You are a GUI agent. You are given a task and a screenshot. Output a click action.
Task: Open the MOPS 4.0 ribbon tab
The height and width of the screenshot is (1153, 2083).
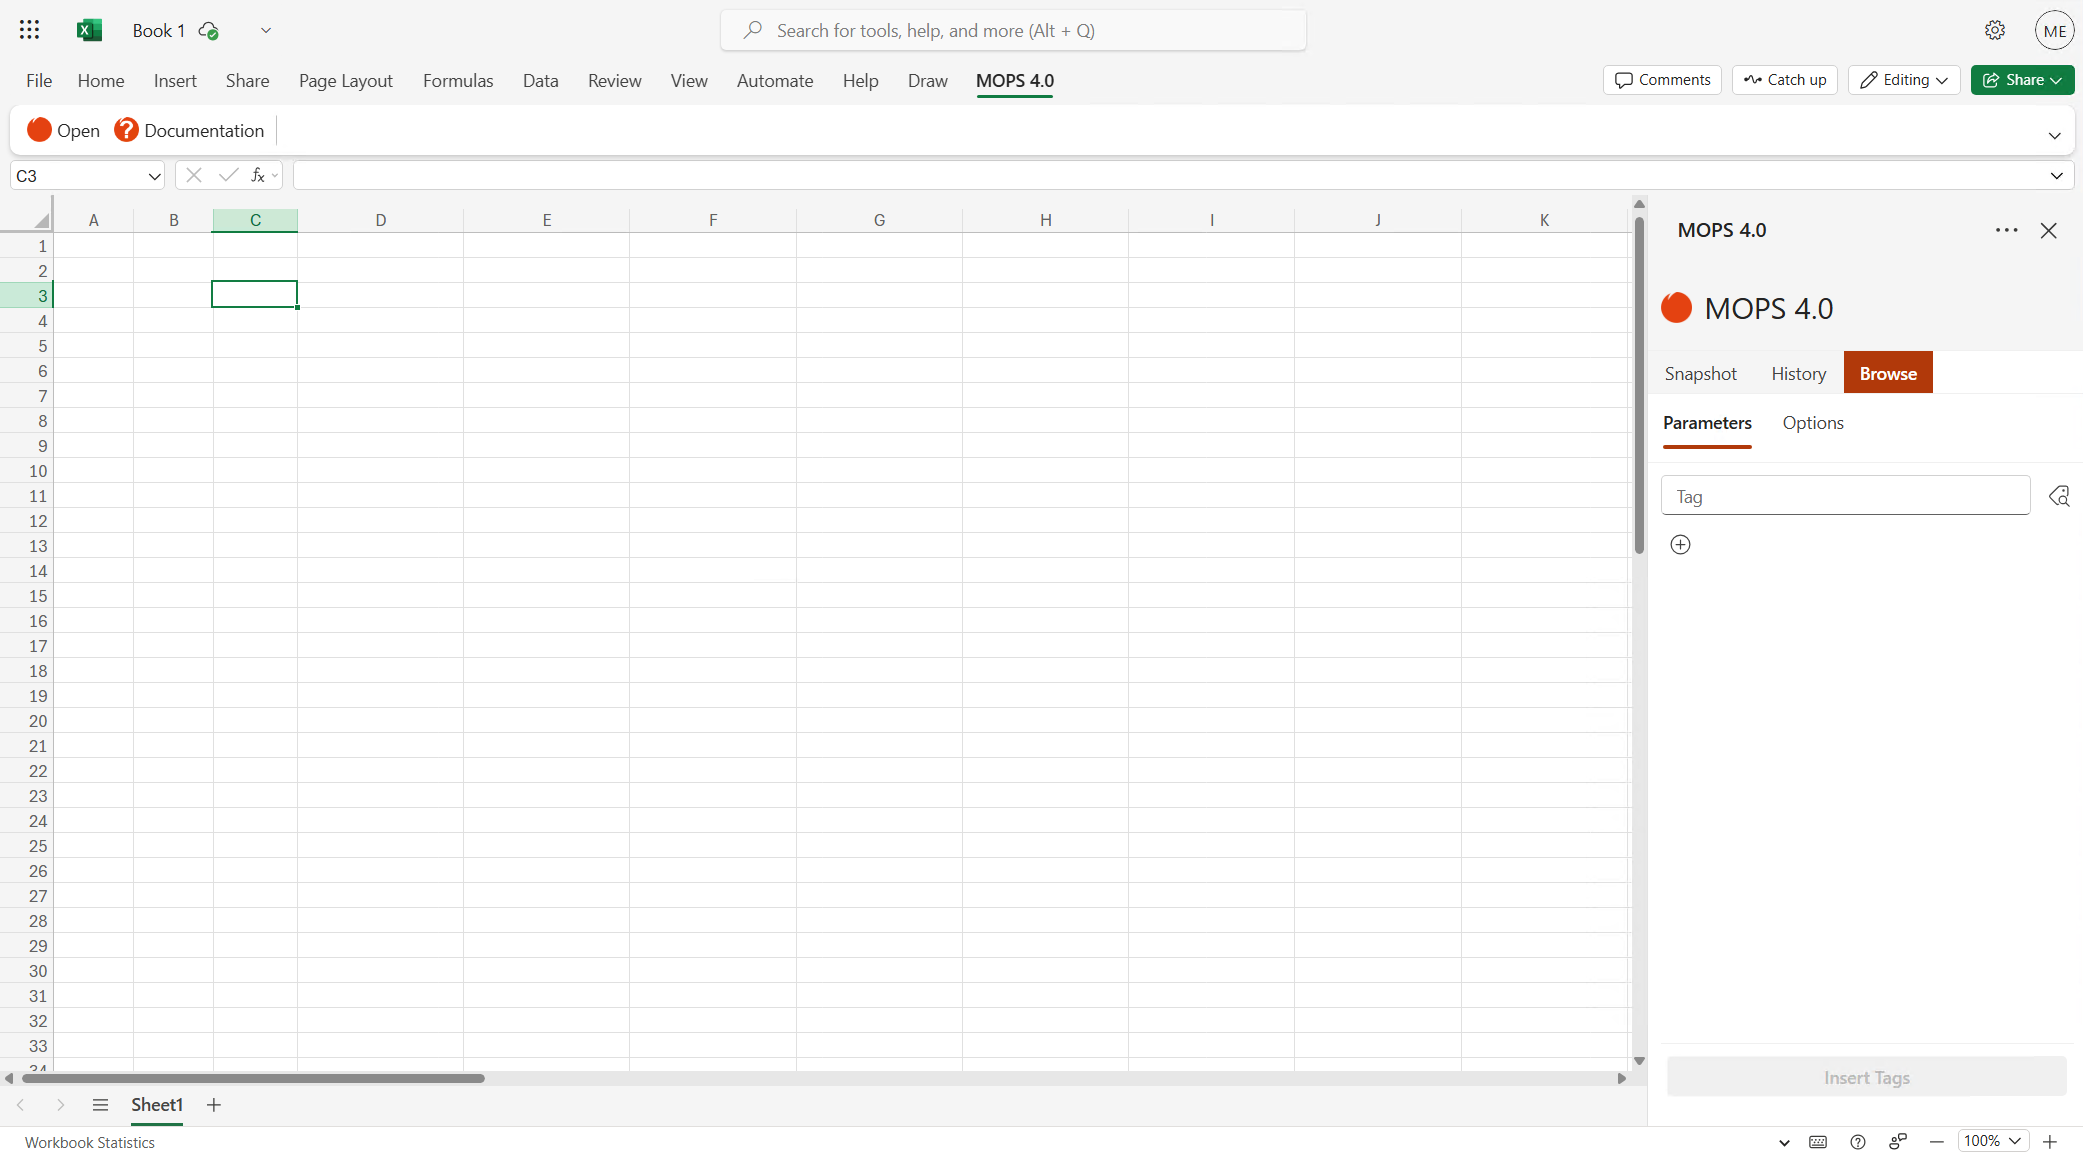point(1014,81)
